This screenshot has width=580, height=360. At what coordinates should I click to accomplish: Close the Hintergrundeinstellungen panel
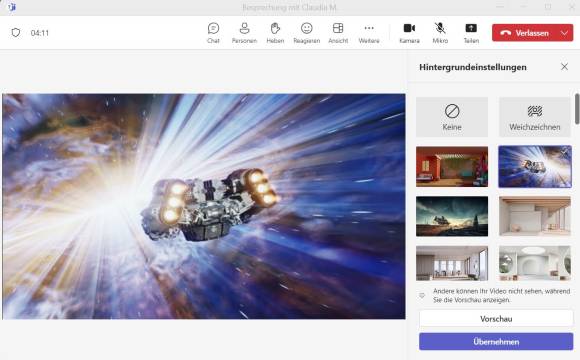point(564,67)
